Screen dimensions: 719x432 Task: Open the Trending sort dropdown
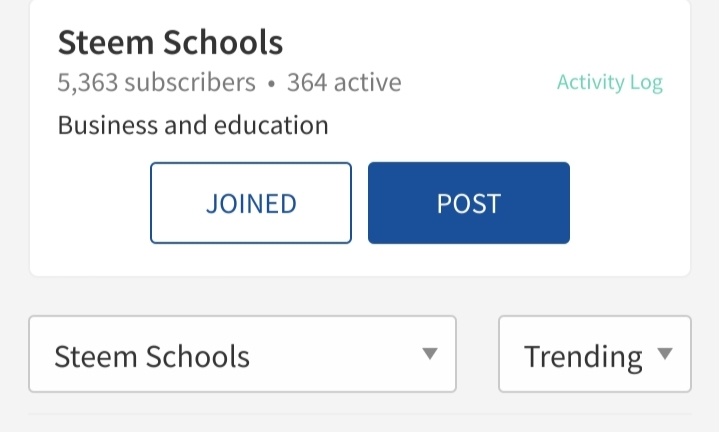click(594, 354)
